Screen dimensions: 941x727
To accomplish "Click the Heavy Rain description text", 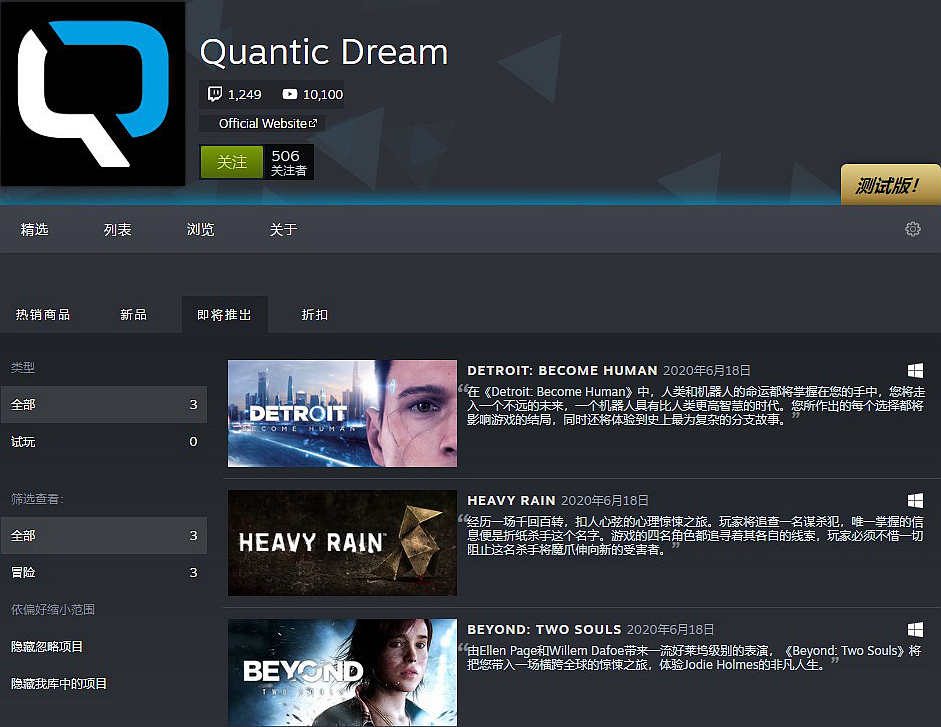I will click(x=694, y=535).
